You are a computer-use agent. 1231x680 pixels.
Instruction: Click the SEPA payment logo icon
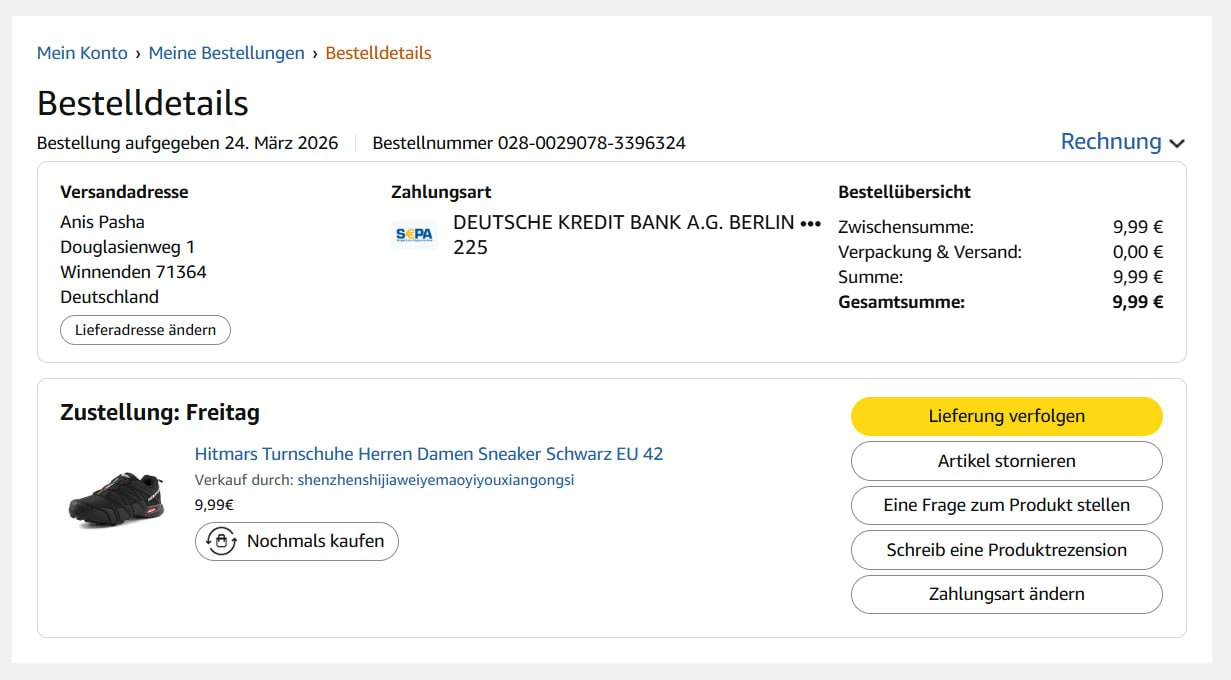[414, 234]
